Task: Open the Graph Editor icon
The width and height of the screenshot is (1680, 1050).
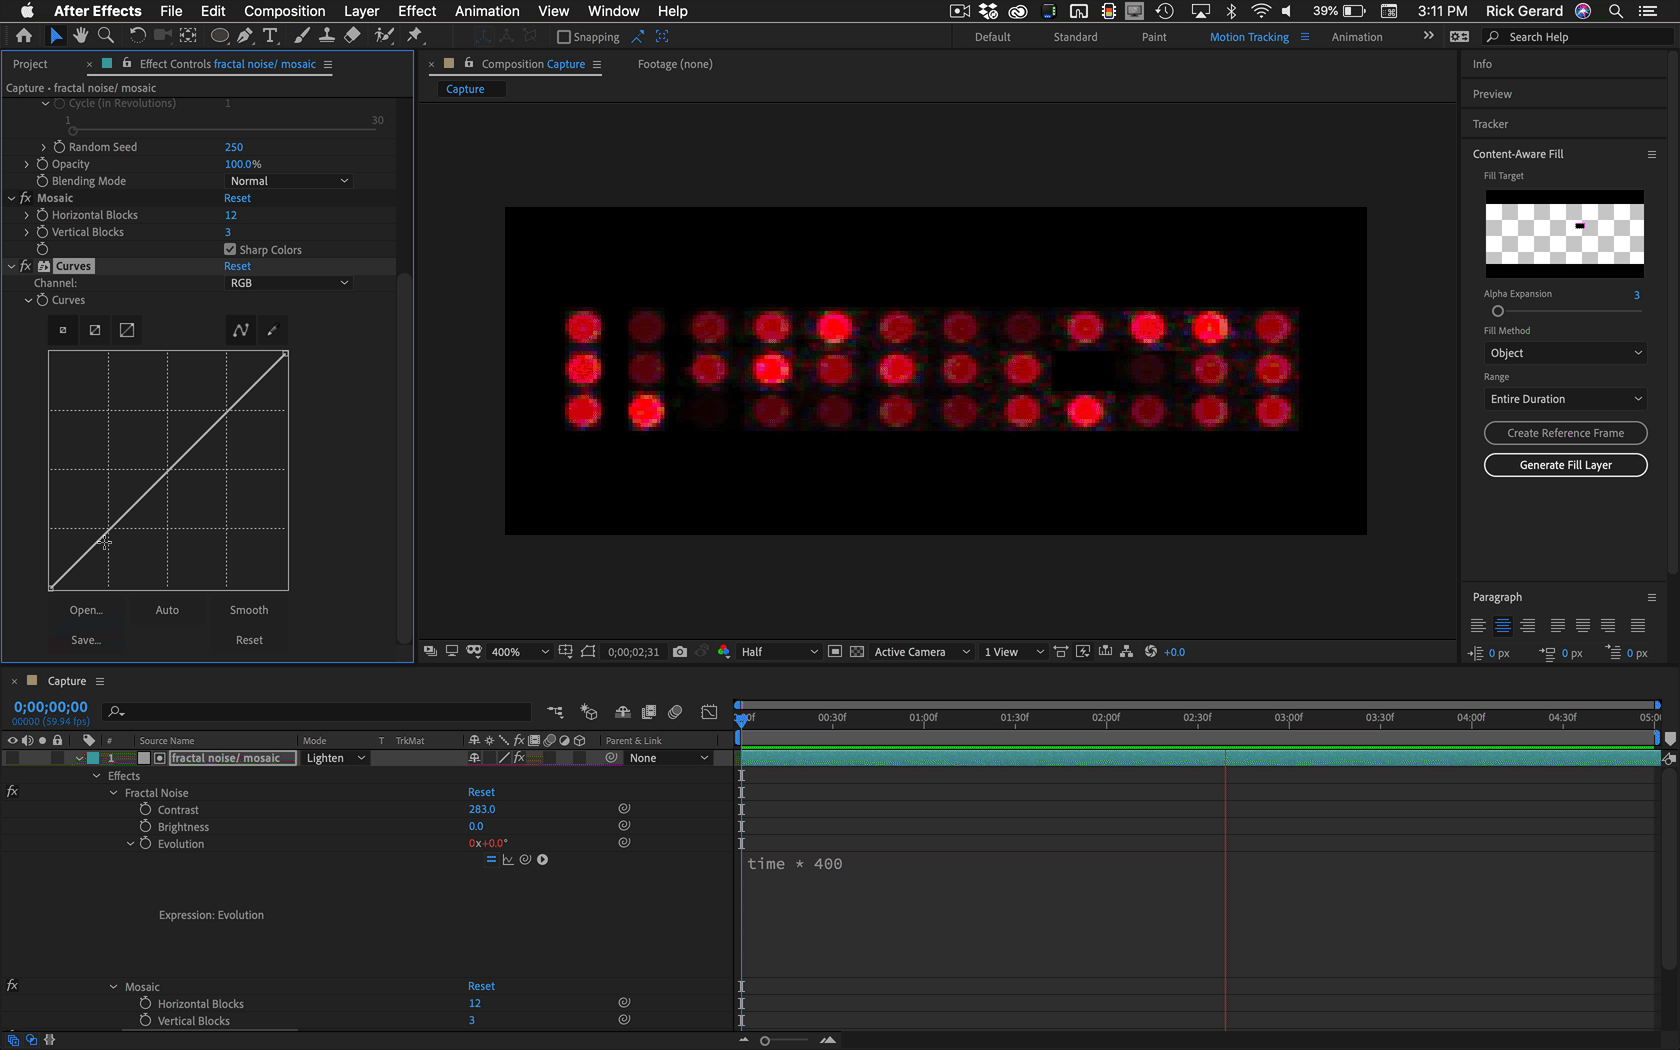Action: click(709, 712)
